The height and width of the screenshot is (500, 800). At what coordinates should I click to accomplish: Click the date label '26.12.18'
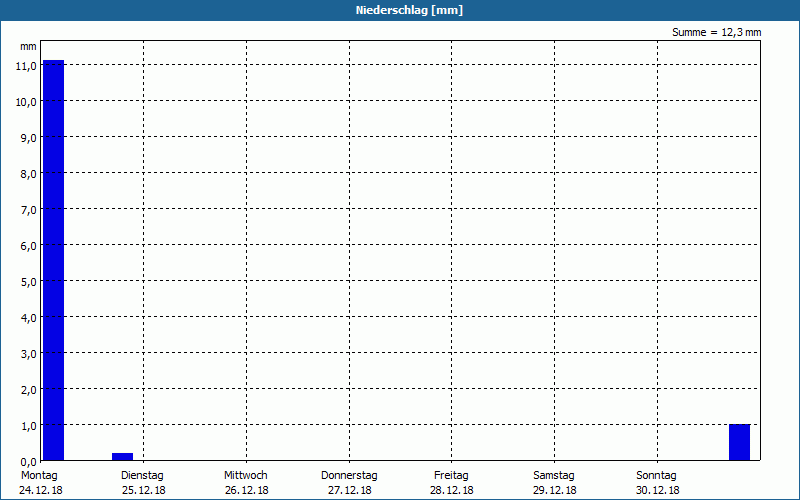click(x=246, y=490)
